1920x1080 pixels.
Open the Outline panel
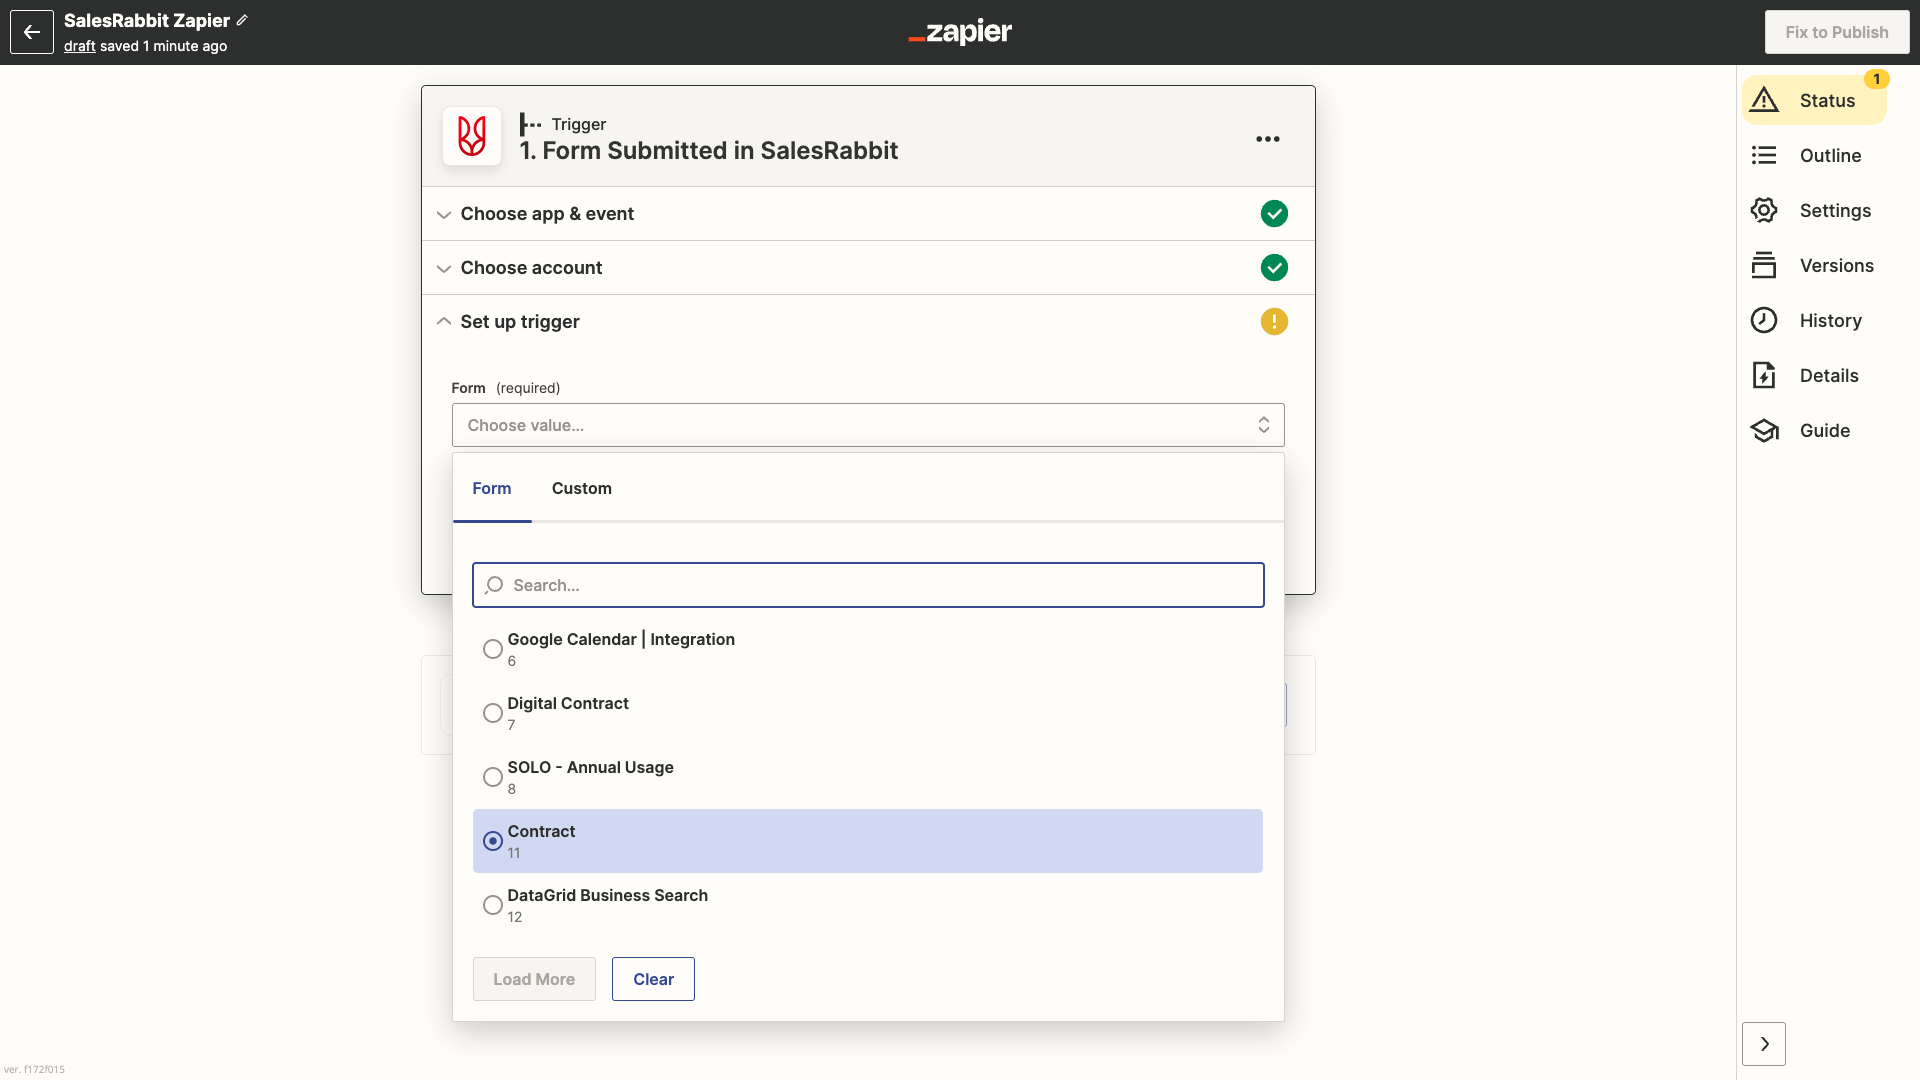coord(1814,155)
